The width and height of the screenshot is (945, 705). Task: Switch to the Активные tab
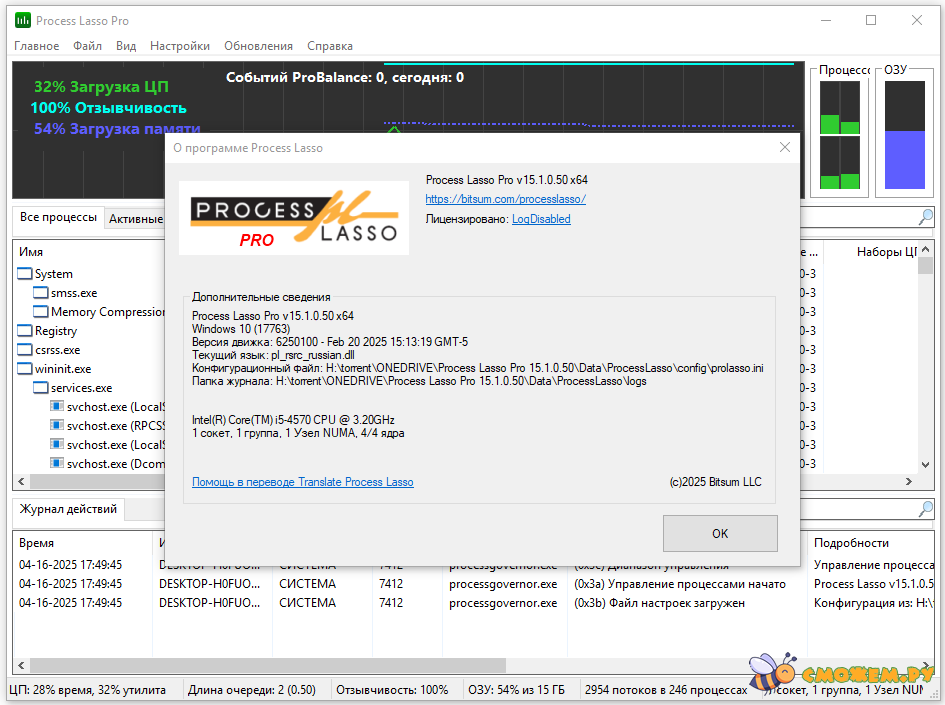pos(136,219)
